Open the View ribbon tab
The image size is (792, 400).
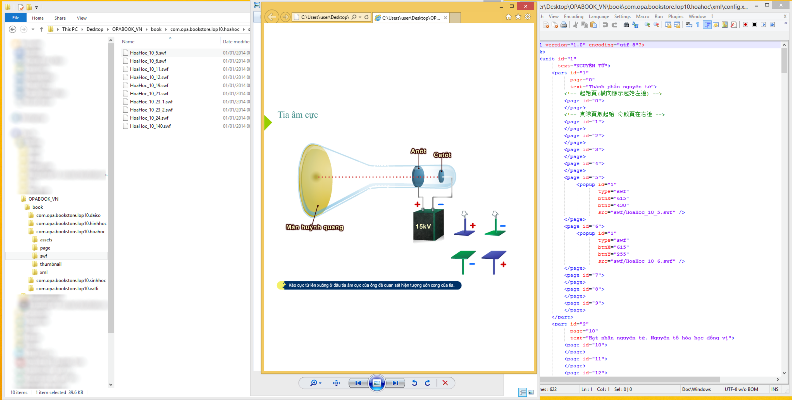[x=84, y=17]
